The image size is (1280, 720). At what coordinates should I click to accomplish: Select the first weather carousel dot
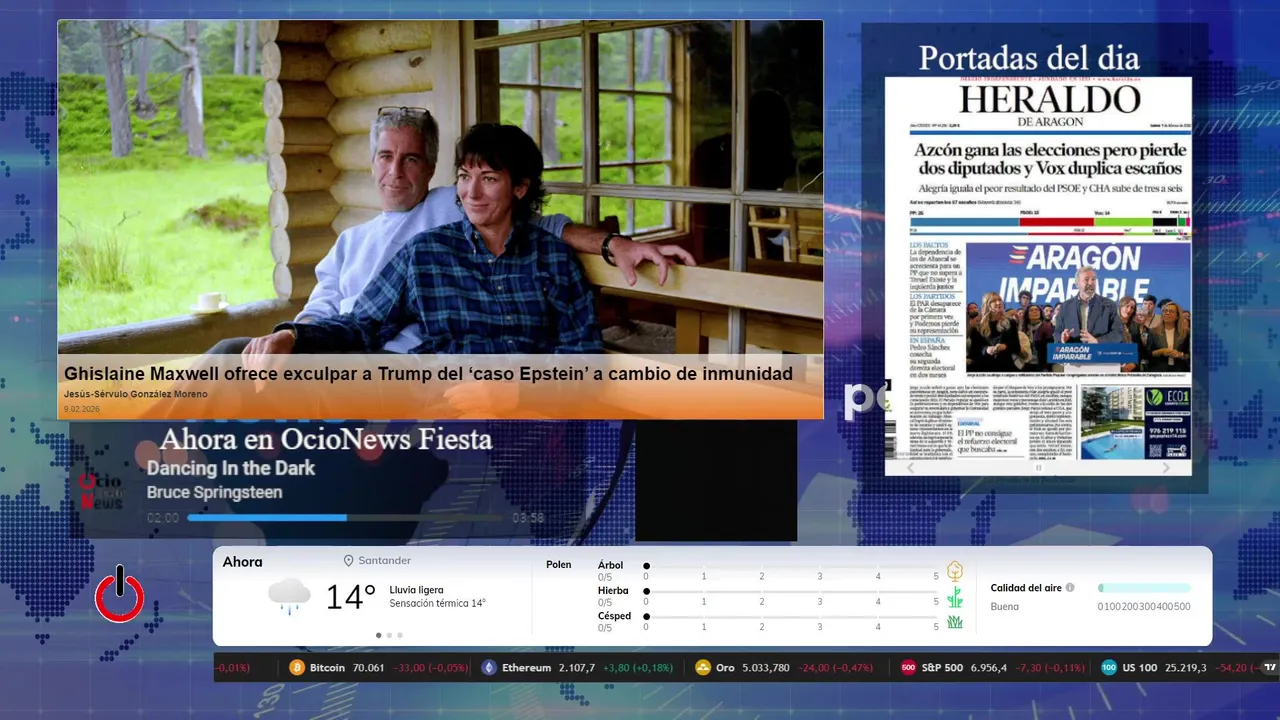pyautogui.click(x=378, y=635)
